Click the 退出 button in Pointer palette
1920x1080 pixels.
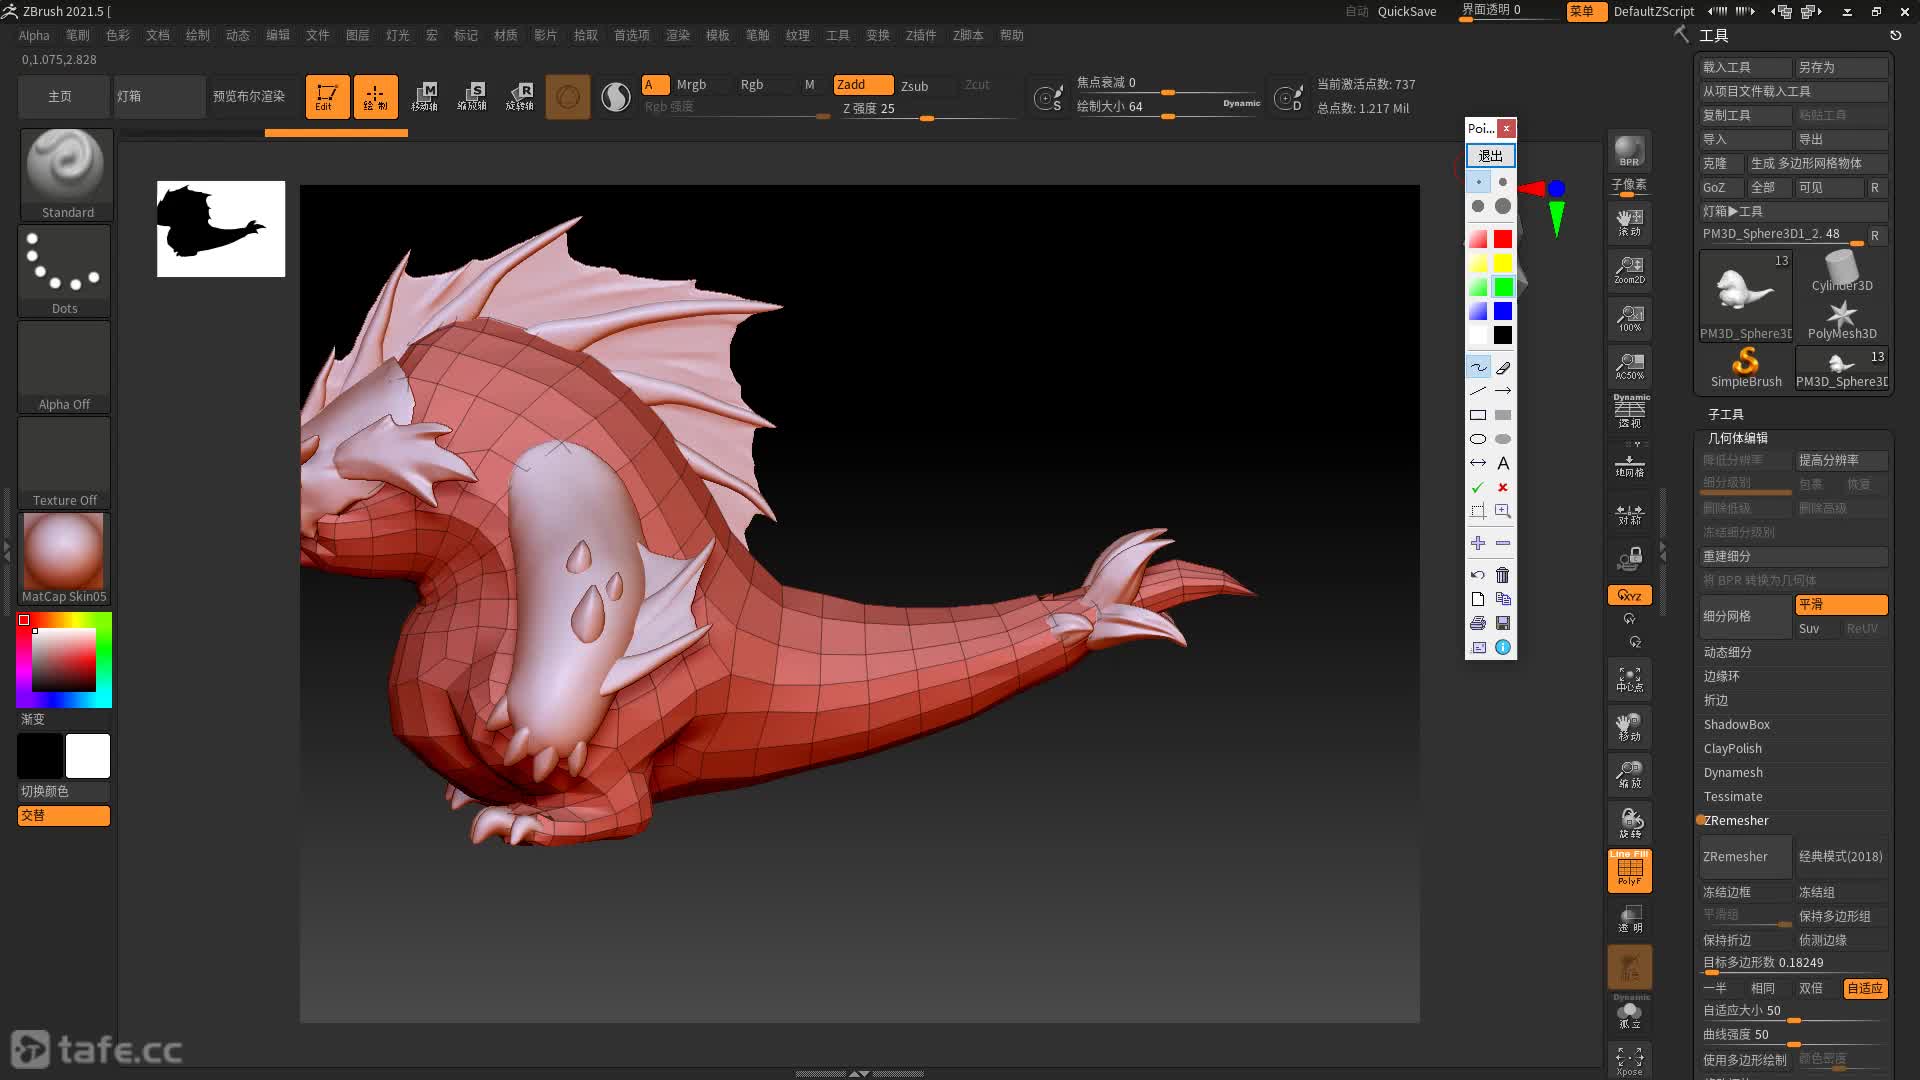1491,156
